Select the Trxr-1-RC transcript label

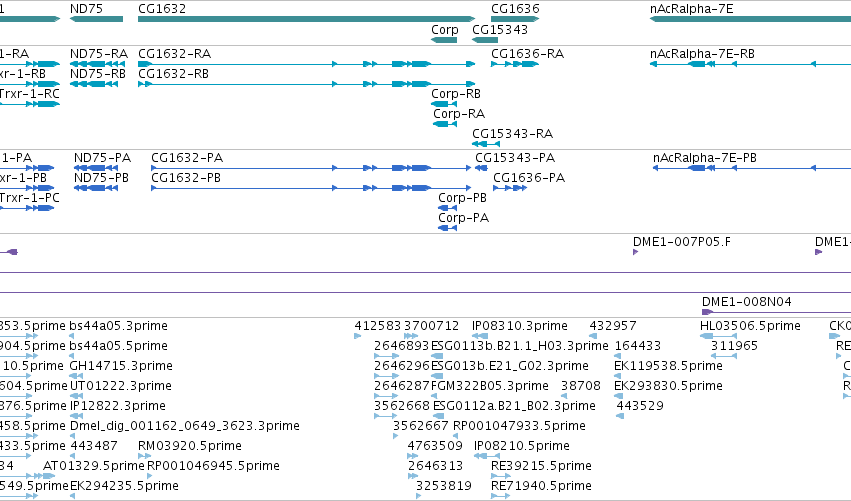pos(29,94)
